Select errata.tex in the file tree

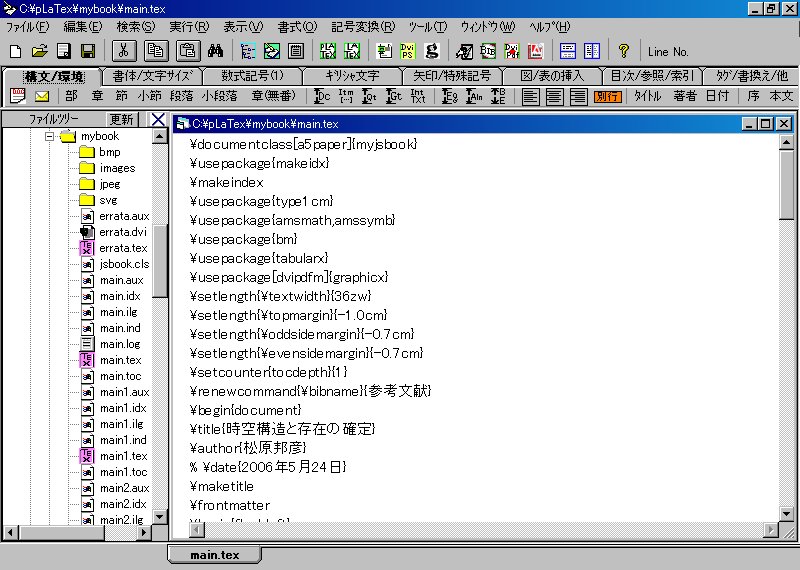(x=122, y=248)
